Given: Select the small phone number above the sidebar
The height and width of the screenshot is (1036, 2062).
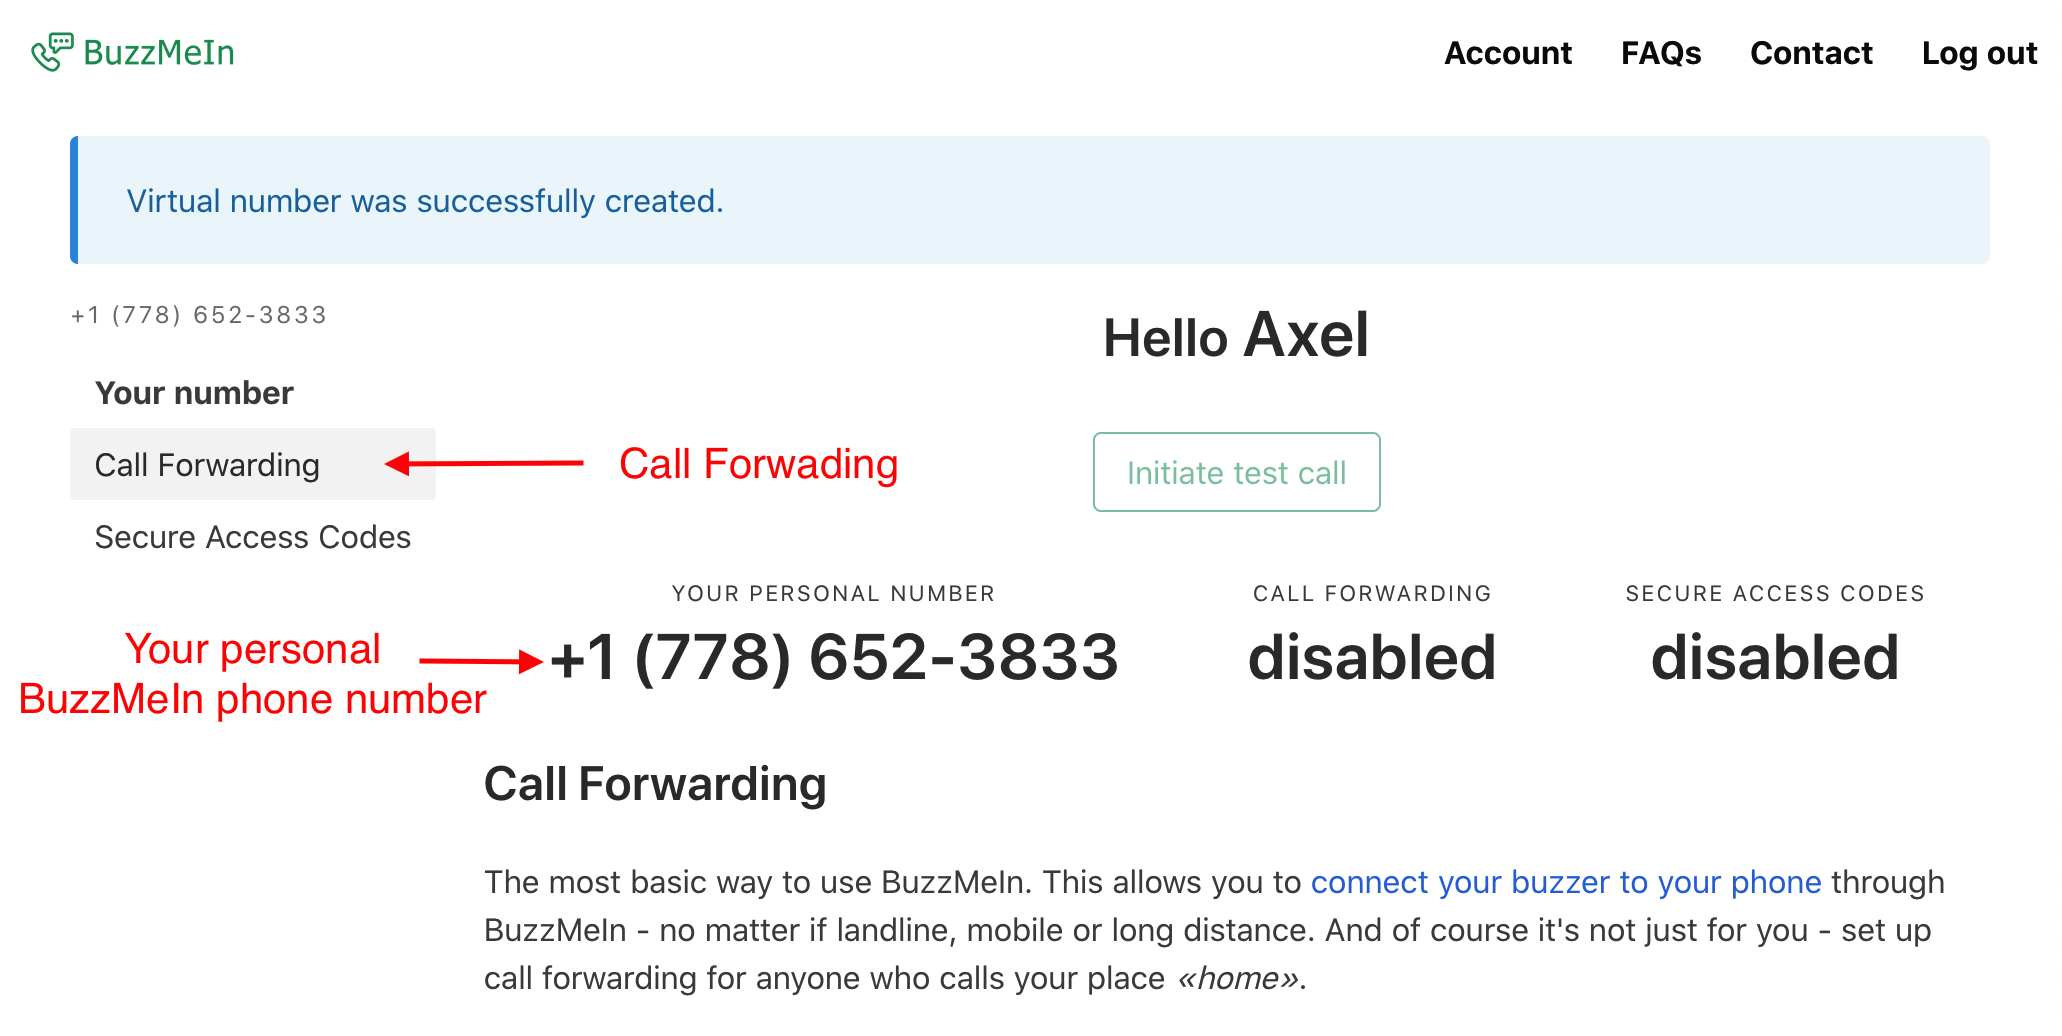Looking at the screenshot, I should point(199,315).
